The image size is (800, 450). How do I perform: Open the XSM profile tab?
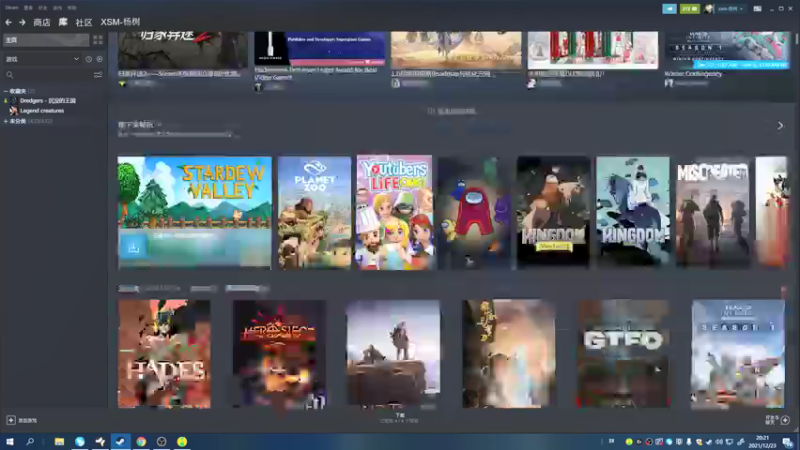[120, 22]
